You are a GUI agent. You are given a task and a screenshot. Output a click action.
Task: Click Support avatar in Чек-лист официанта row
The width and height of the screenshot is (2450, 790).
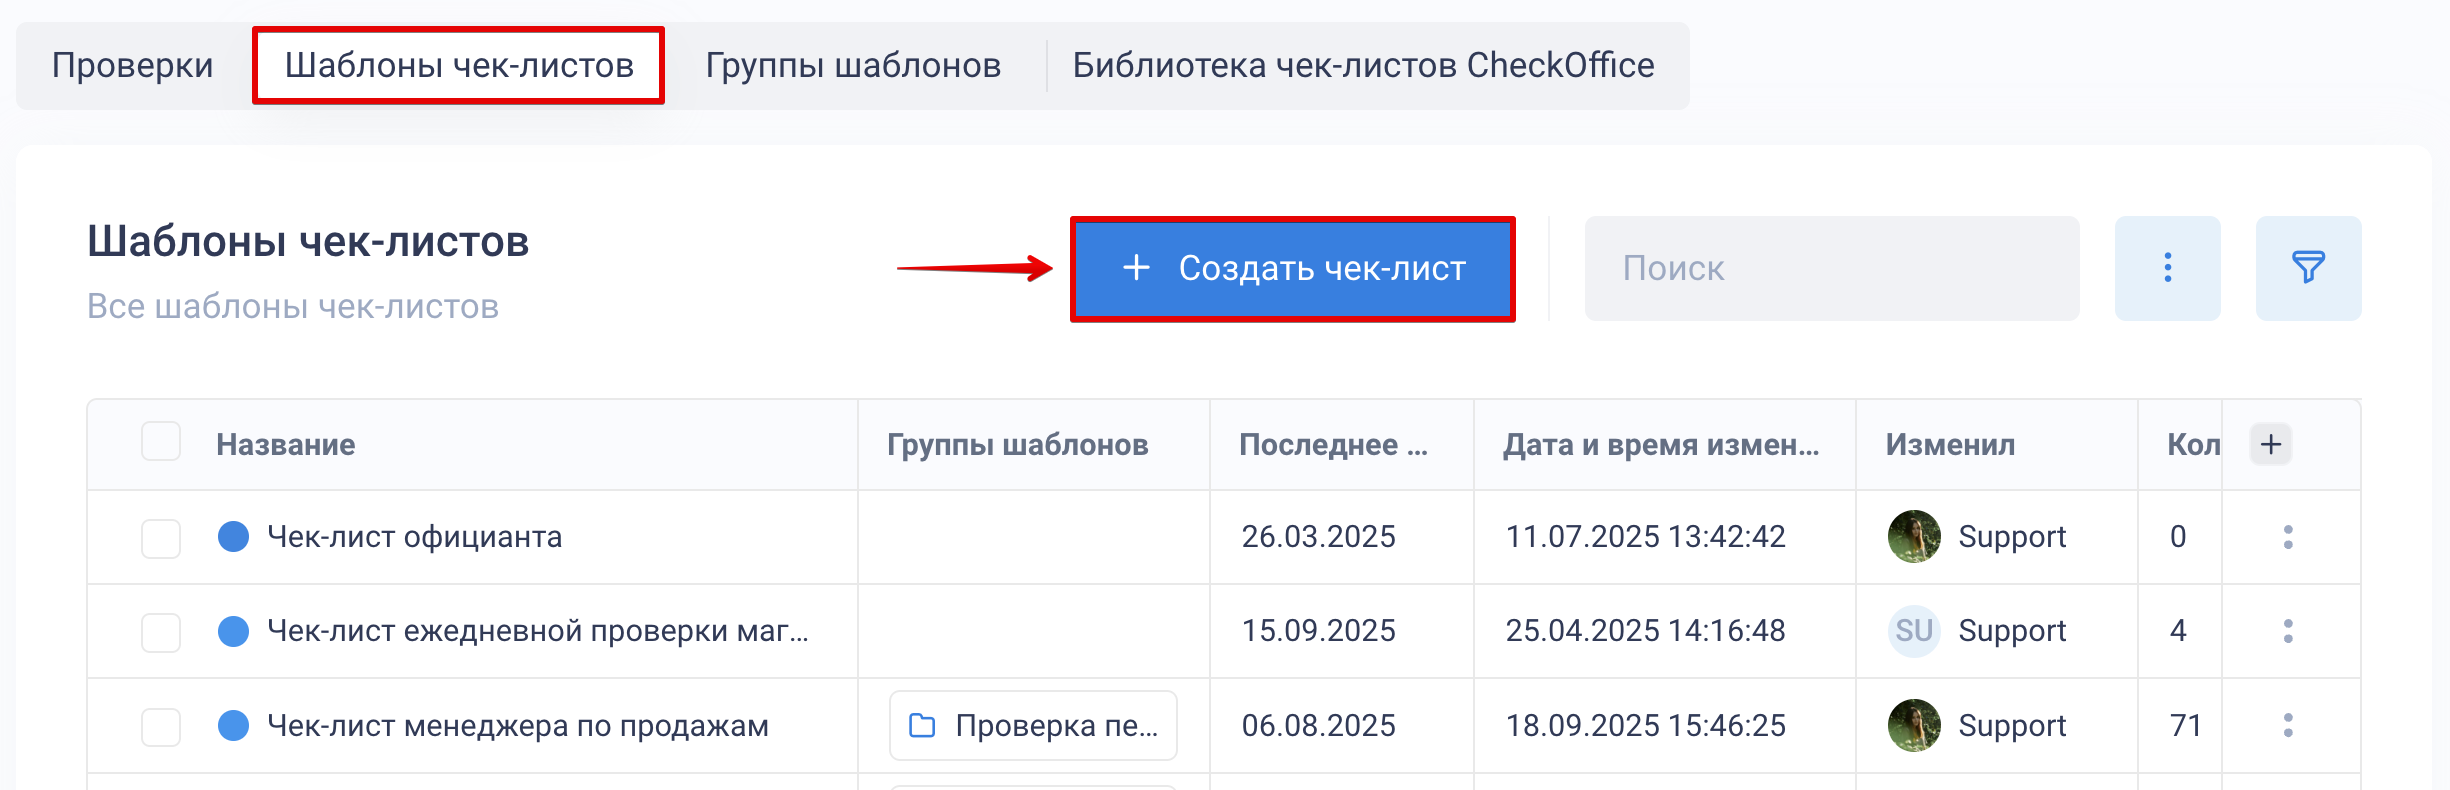point(1914,537)
